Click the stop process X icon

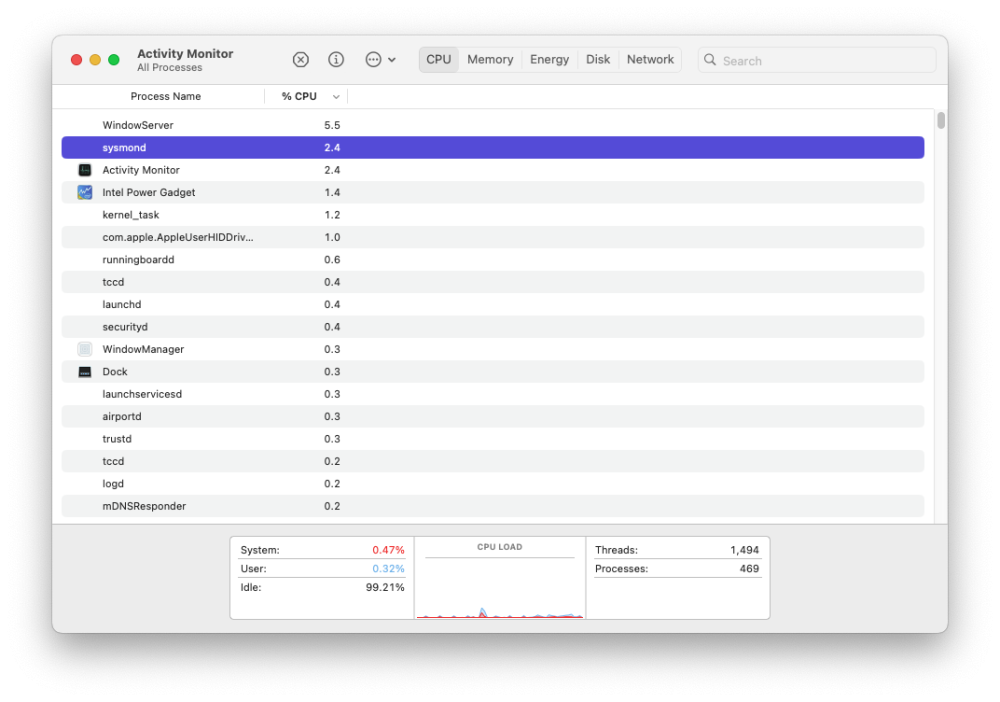(300, 59)
